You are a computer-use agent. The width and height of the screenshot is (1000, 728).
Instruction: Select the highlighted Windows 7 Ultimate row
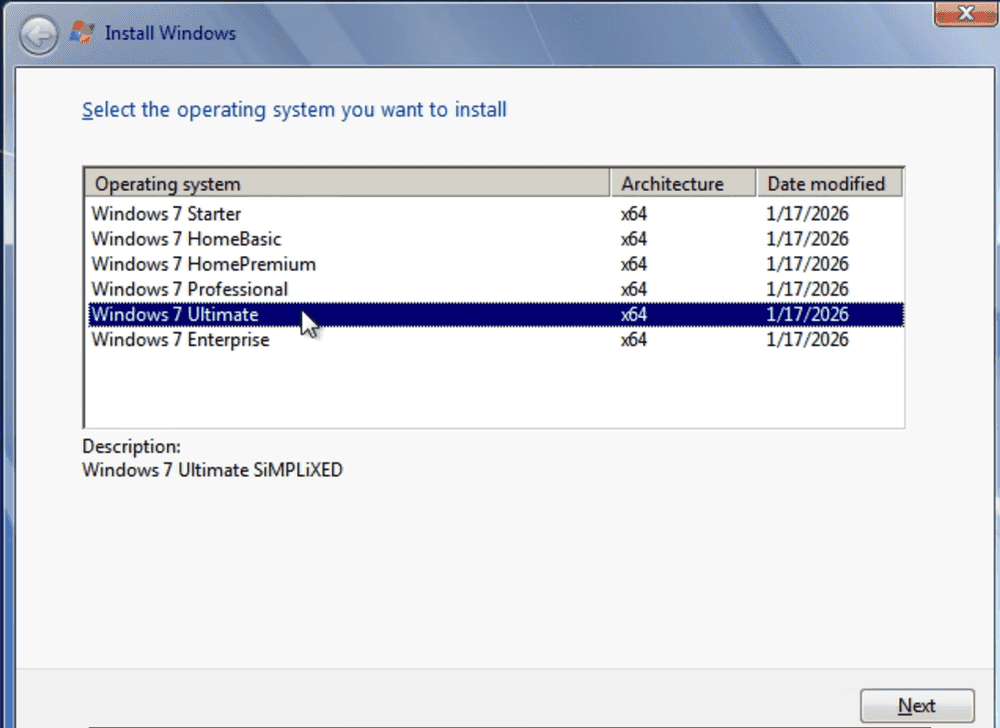[175, 314]
